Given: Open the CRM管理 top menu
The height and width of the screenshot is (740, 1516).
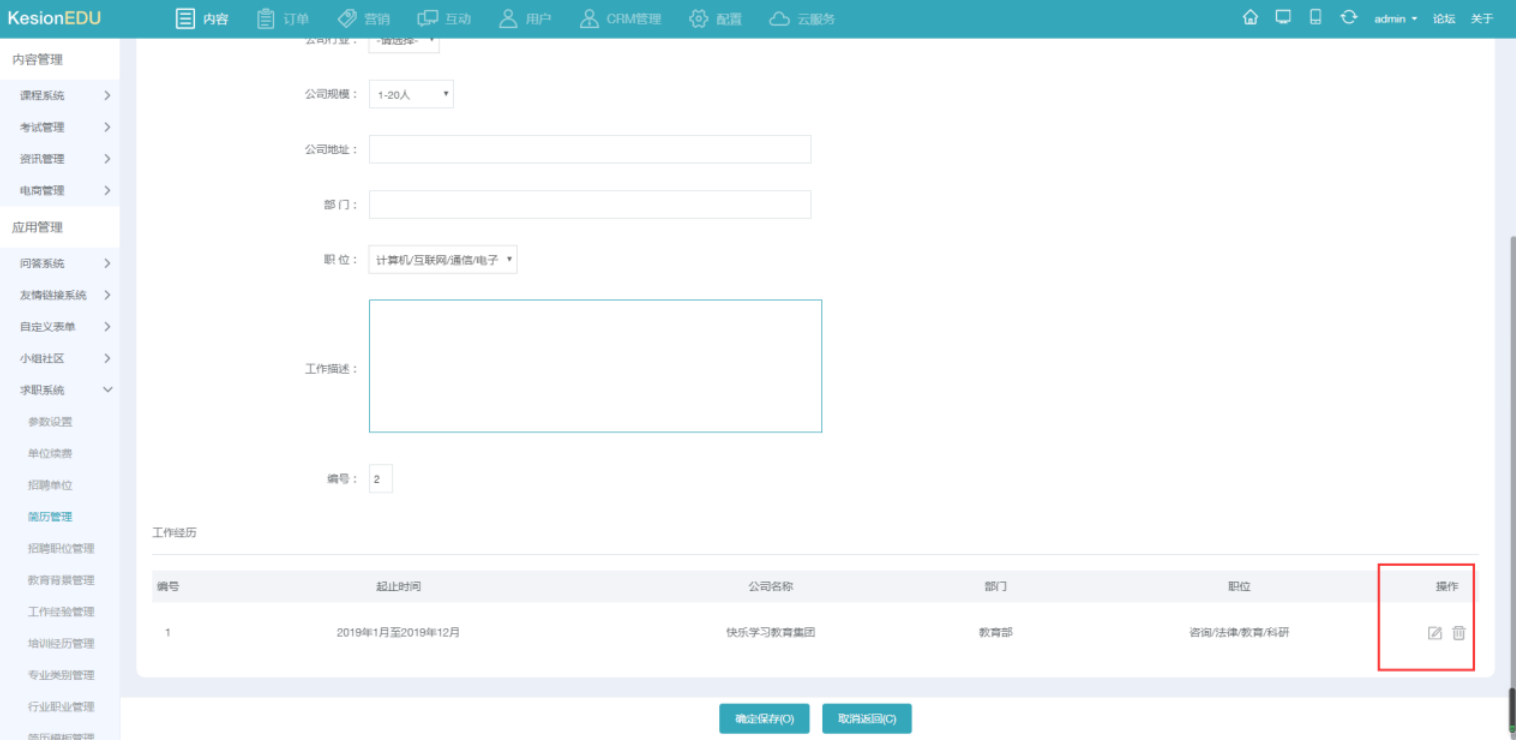Looking at the screenshot, I should (x=620, y=19).
